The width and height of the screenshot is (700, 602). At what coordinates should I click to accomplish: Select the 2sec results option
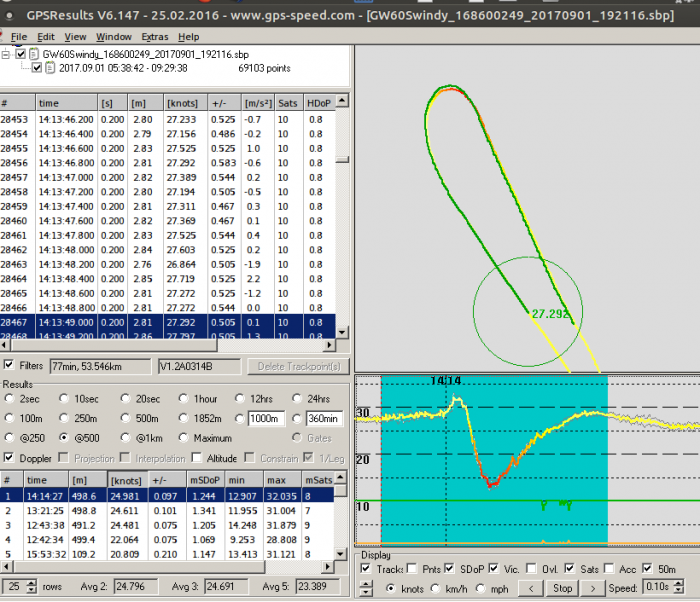[9, 398]
